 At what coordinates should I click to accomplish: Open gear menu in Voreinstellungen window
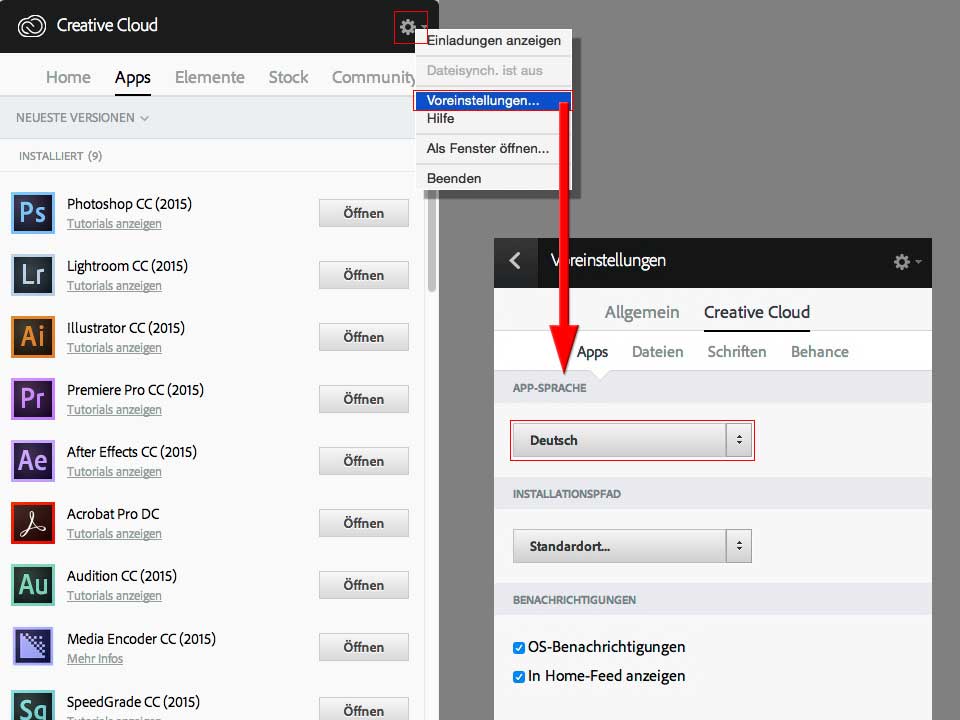point(907,262)
